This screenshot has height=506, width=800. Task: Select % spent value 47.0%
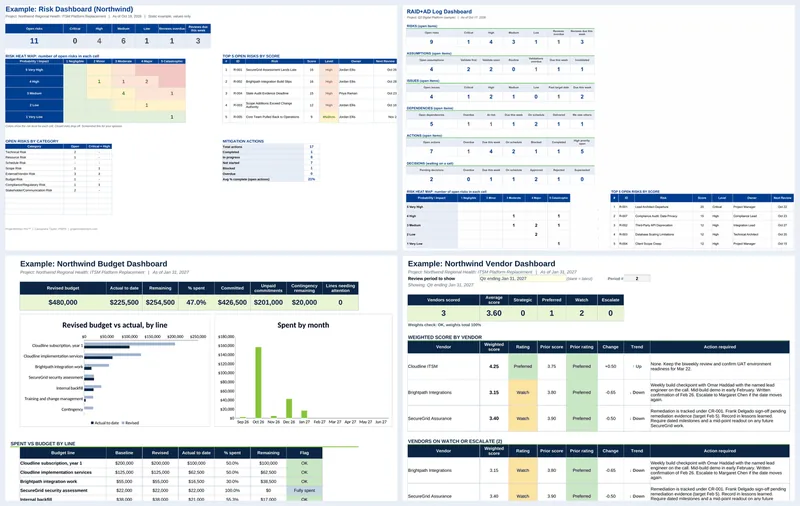click(196, 302)
